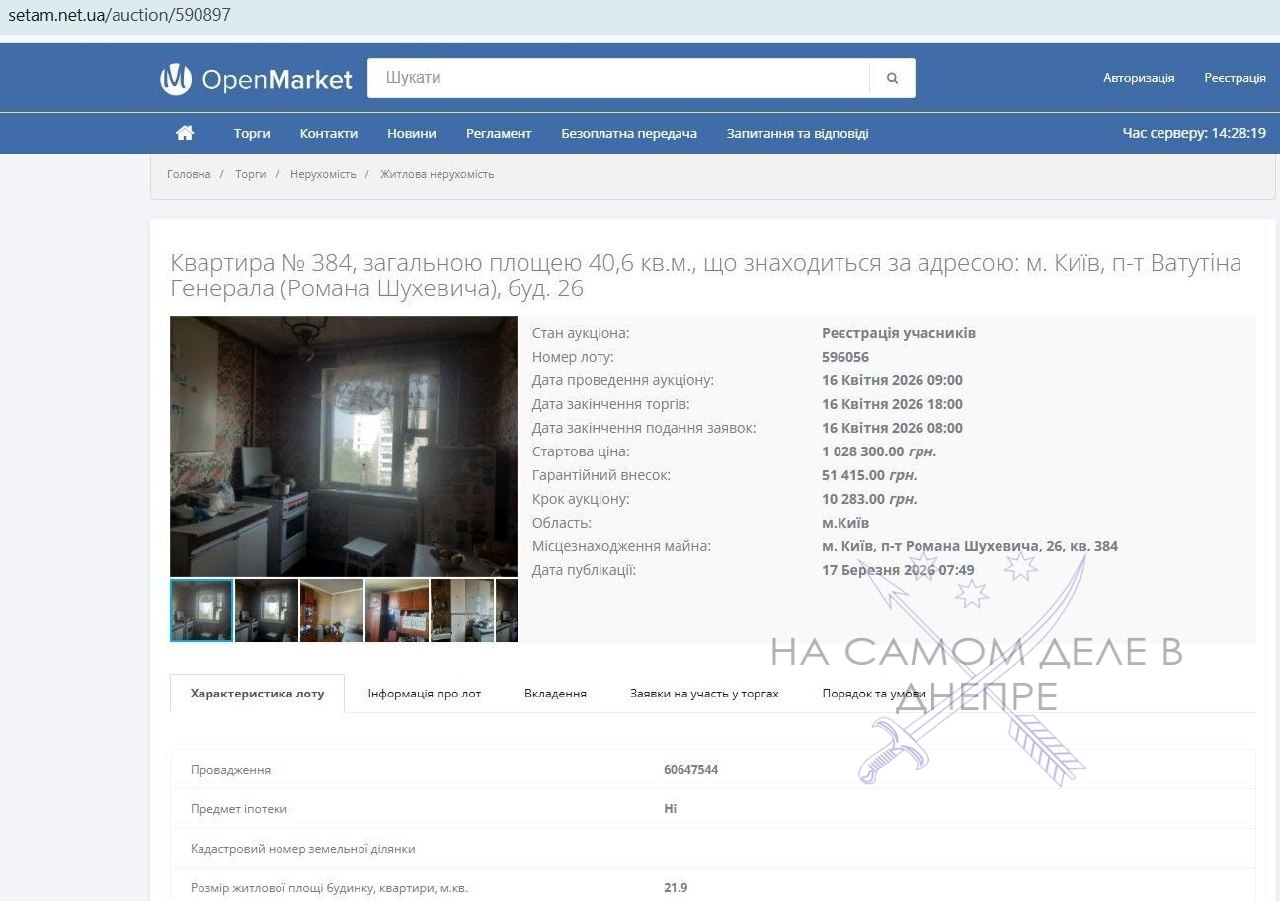Open Безоплатна передача menu item
1280x901 pixels.
pos(628,133)
